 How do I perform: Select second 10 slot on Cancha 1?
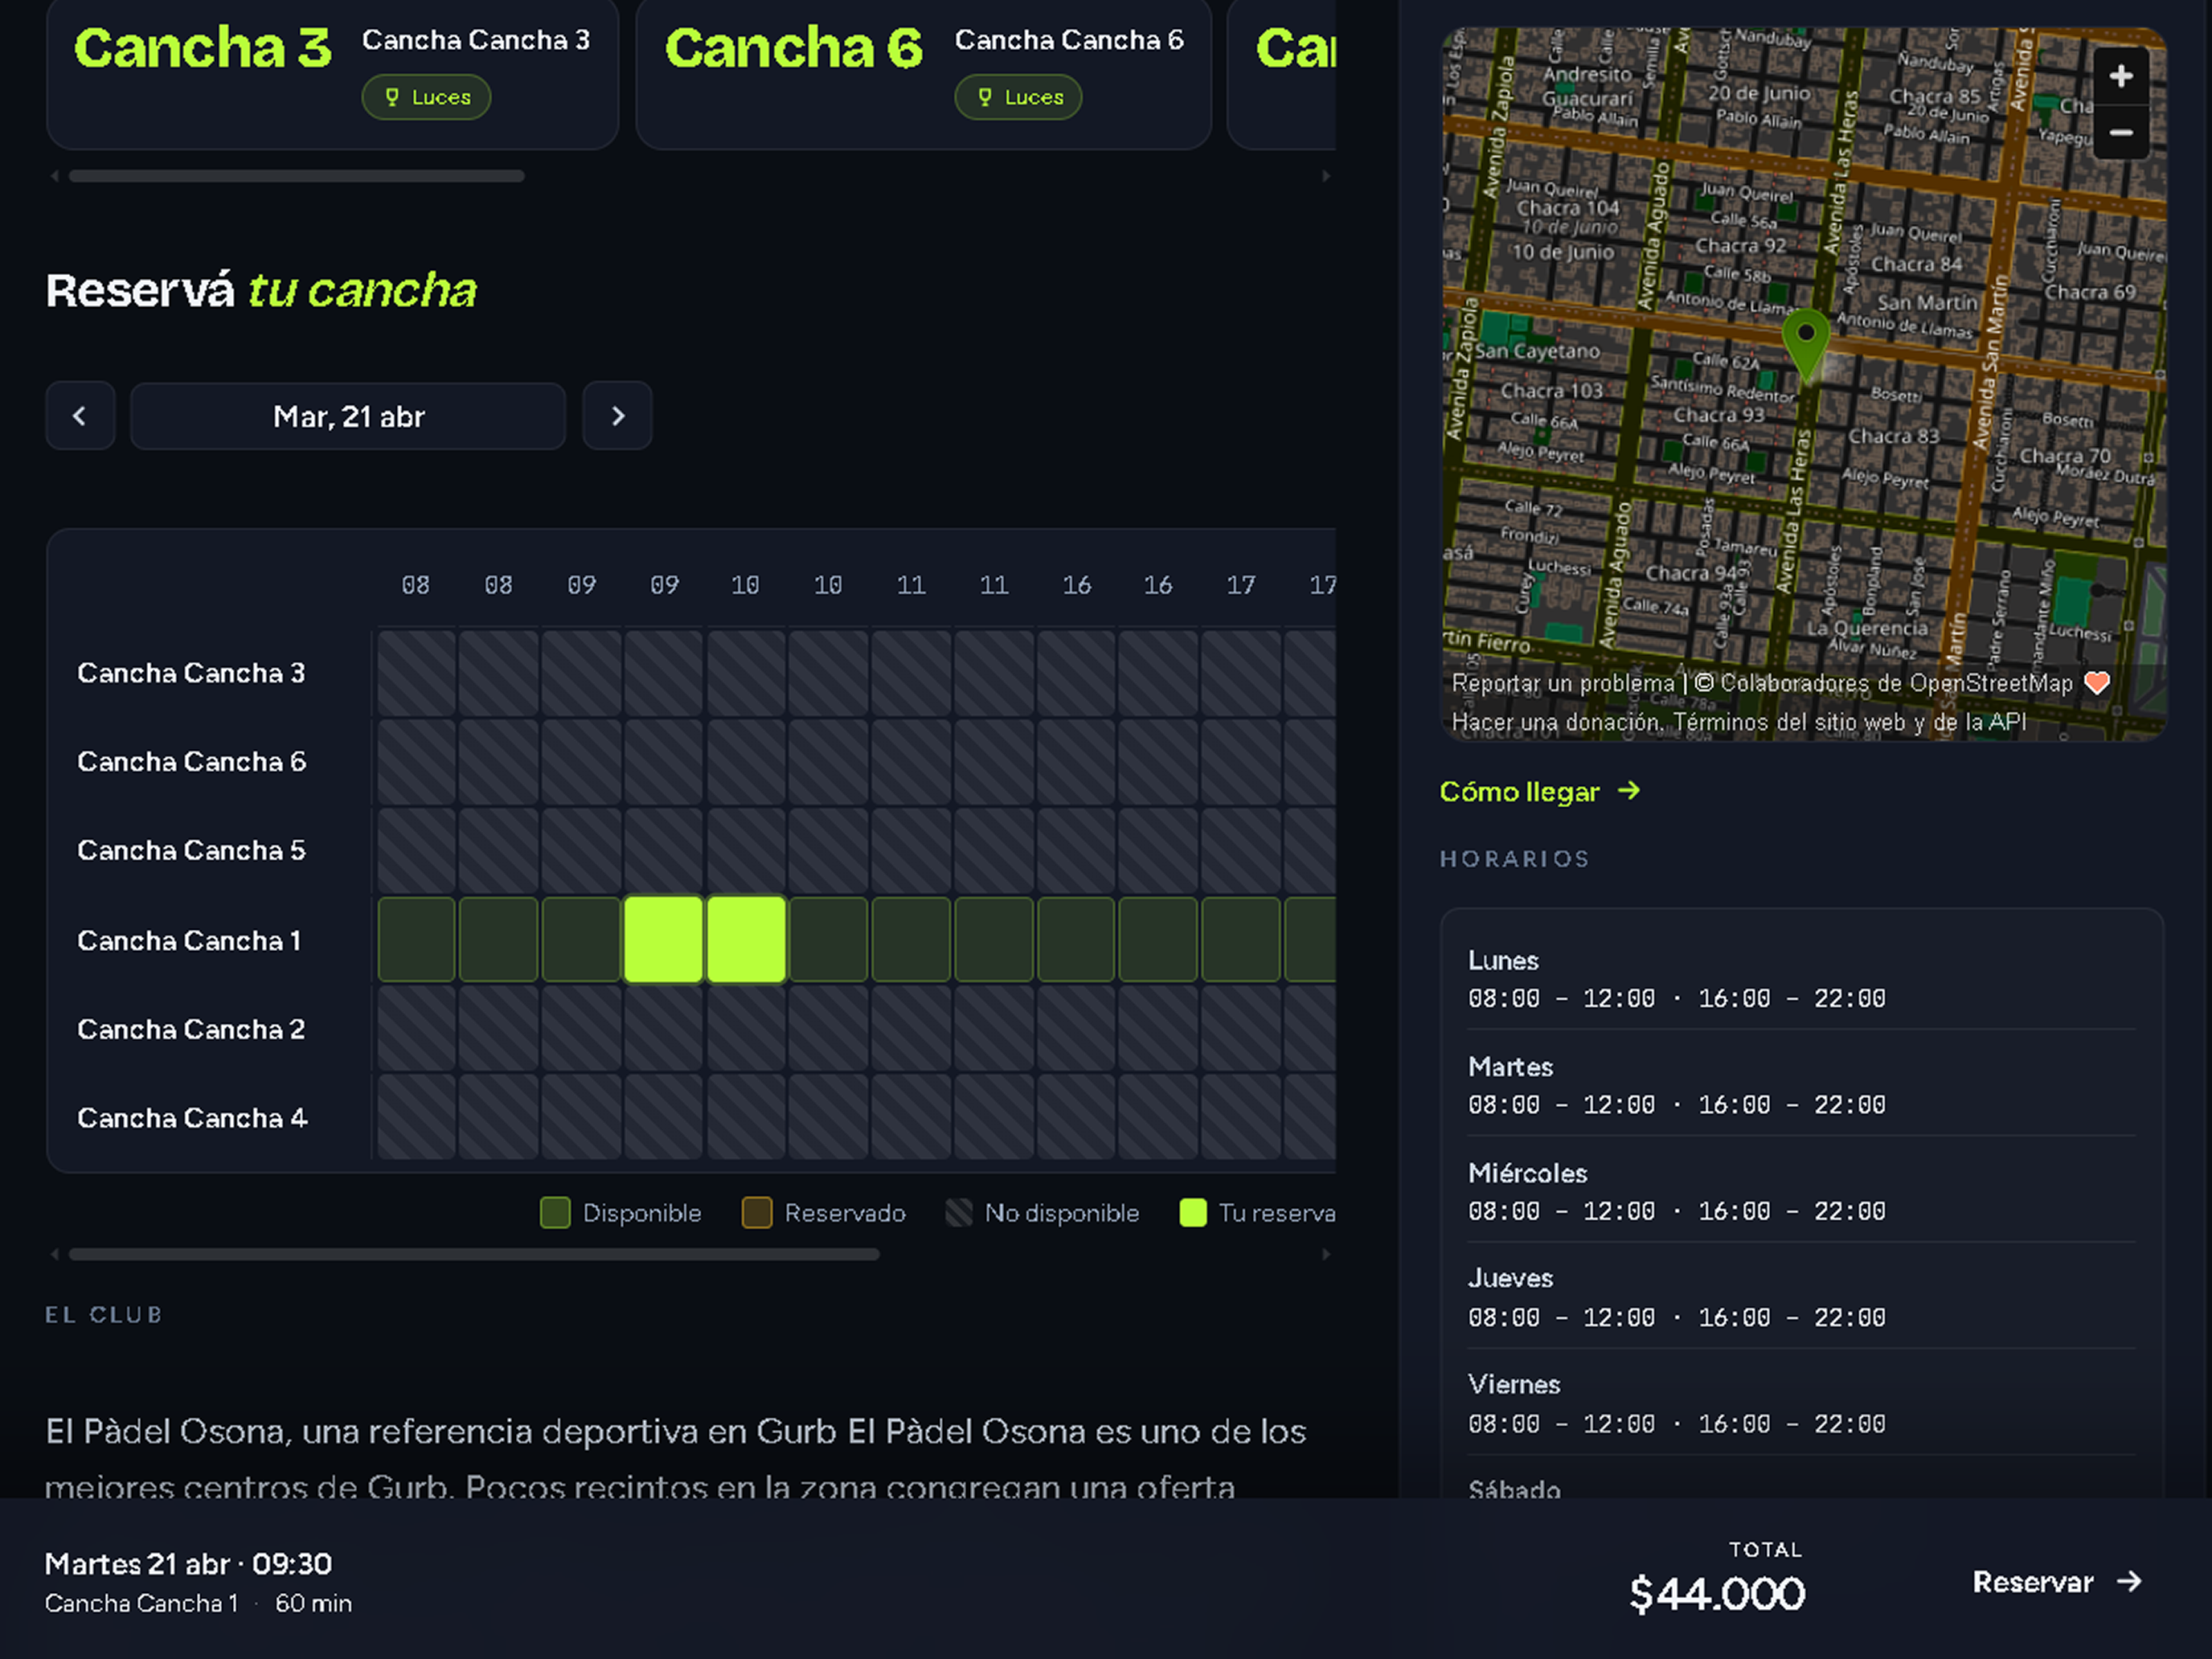click(828, 940)
